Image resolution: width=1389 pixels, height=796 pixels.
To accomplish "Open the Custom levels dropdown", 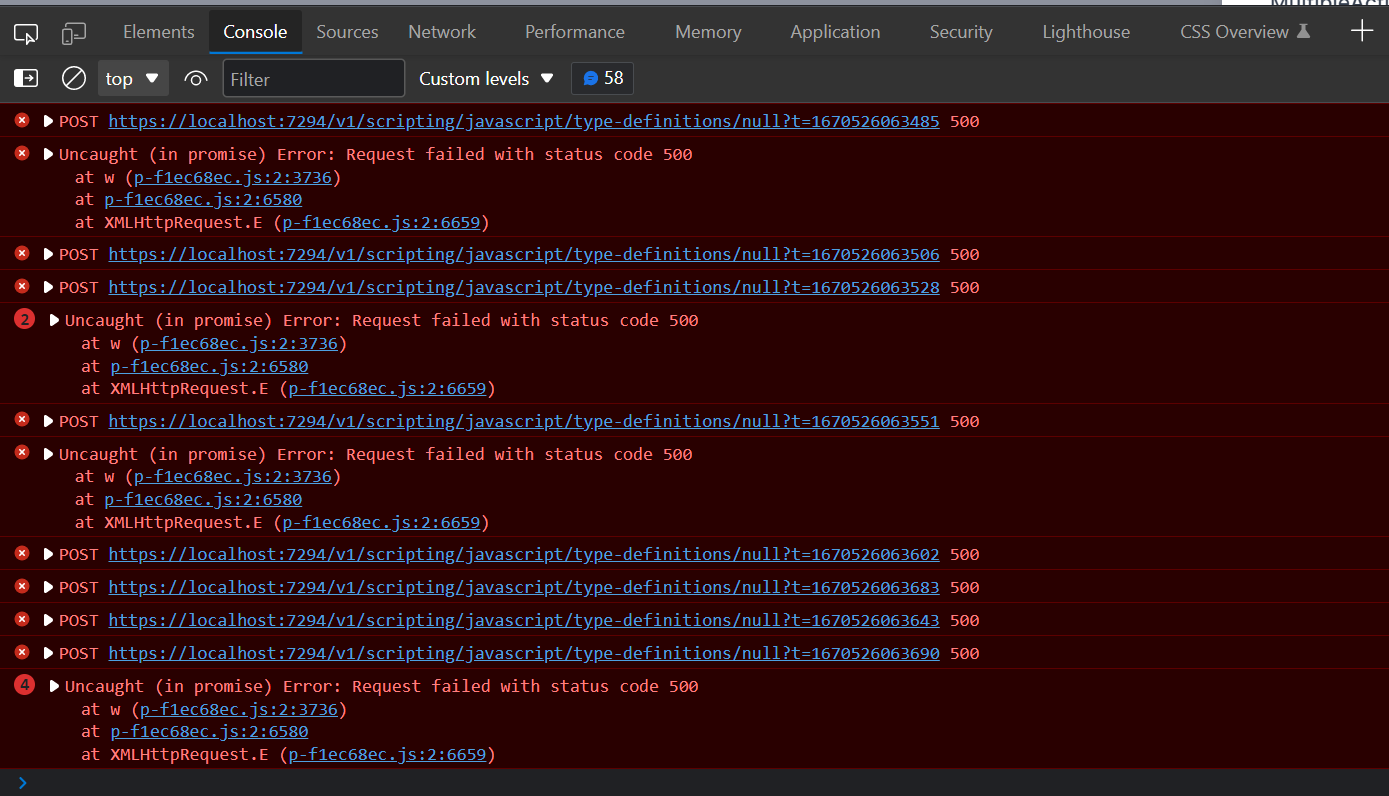I will tap(486, 78).
